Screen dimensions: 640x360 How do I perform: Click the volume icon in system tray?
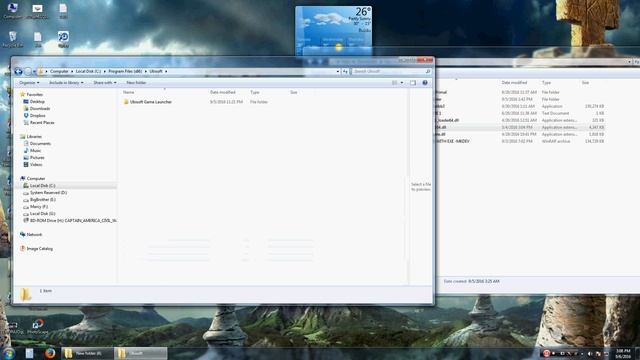(x=590, y=353)
